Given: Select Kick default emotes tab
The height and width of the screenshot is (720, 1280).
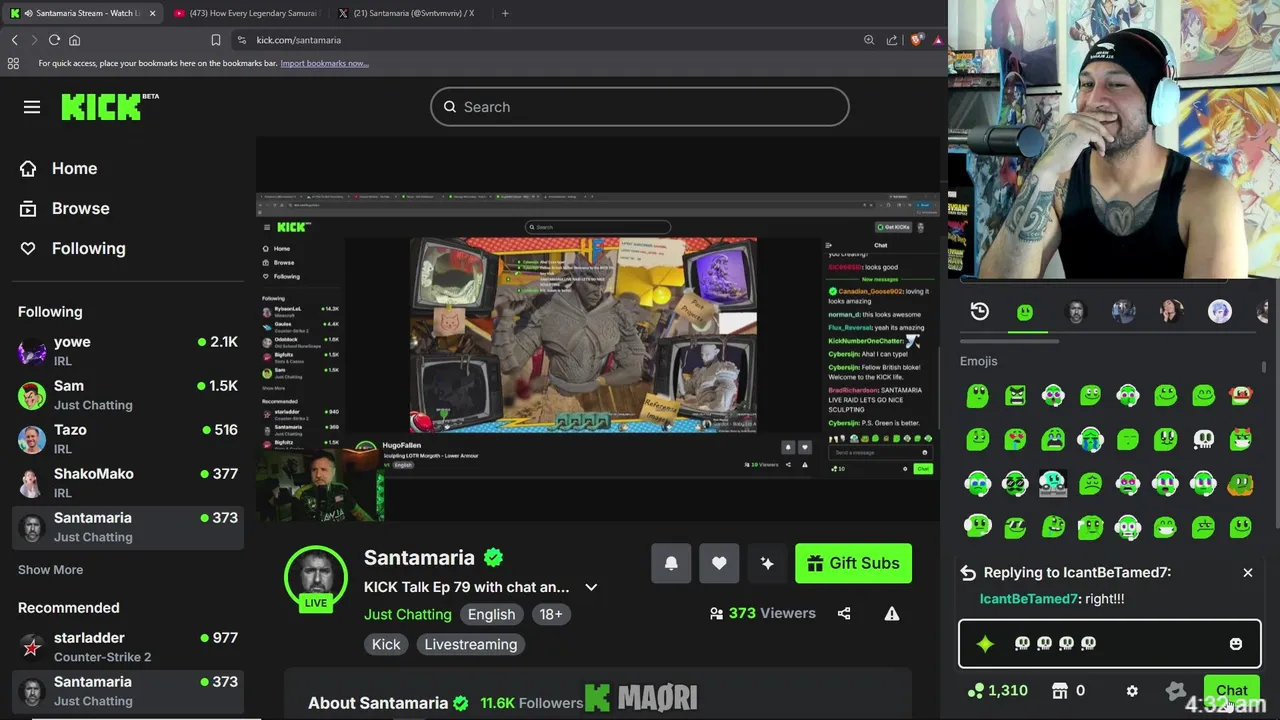Looking at the screenshot, I should (x=1025, y=312).
